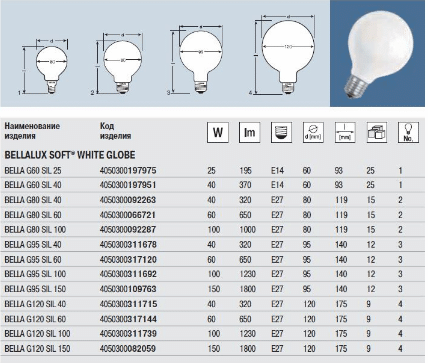This screenshot has width=428, height=363.
Task: Click the W wattage column icon
Action: click(218, 132)
